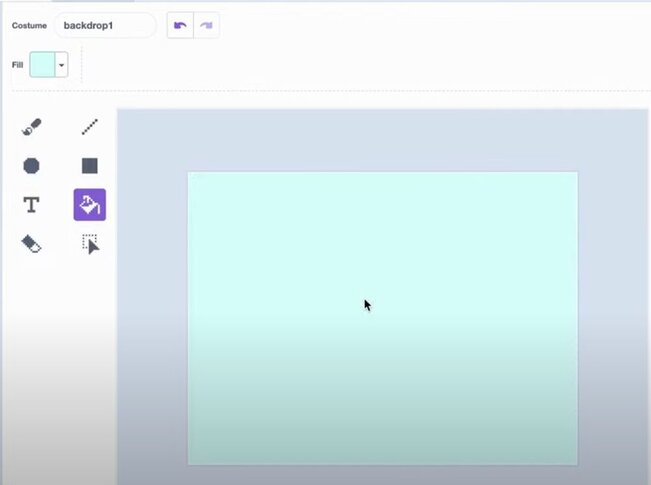This screenshot has width=651, height=485.
Task: Click the Fill color swatch
Action: 42,65
